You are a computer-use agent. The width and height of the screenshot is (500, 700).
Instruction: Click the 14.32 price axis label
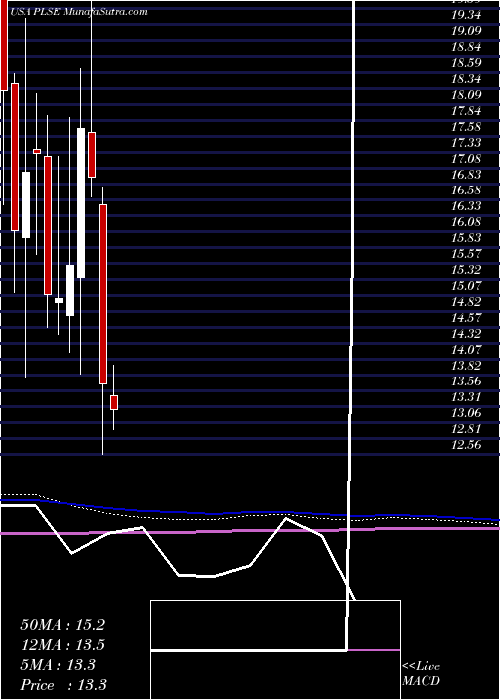pyautogui.click(x=466, y=333)
